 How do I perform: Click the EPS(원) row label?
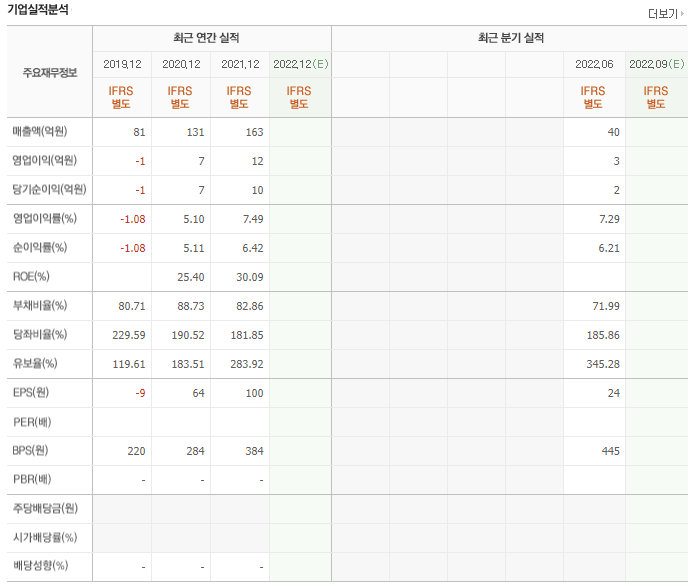31,393
